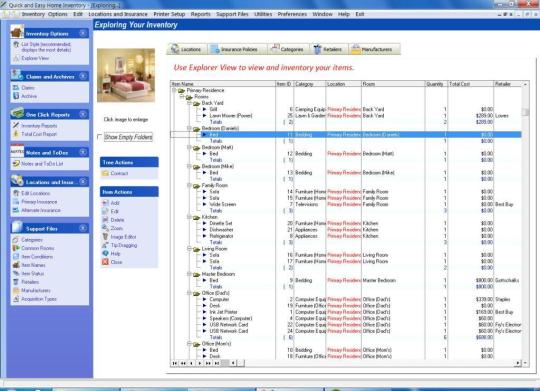Sort by the Total Cost column header
Image resolution: width=540 pixels, height=391 pixels.
pos(470,84)
